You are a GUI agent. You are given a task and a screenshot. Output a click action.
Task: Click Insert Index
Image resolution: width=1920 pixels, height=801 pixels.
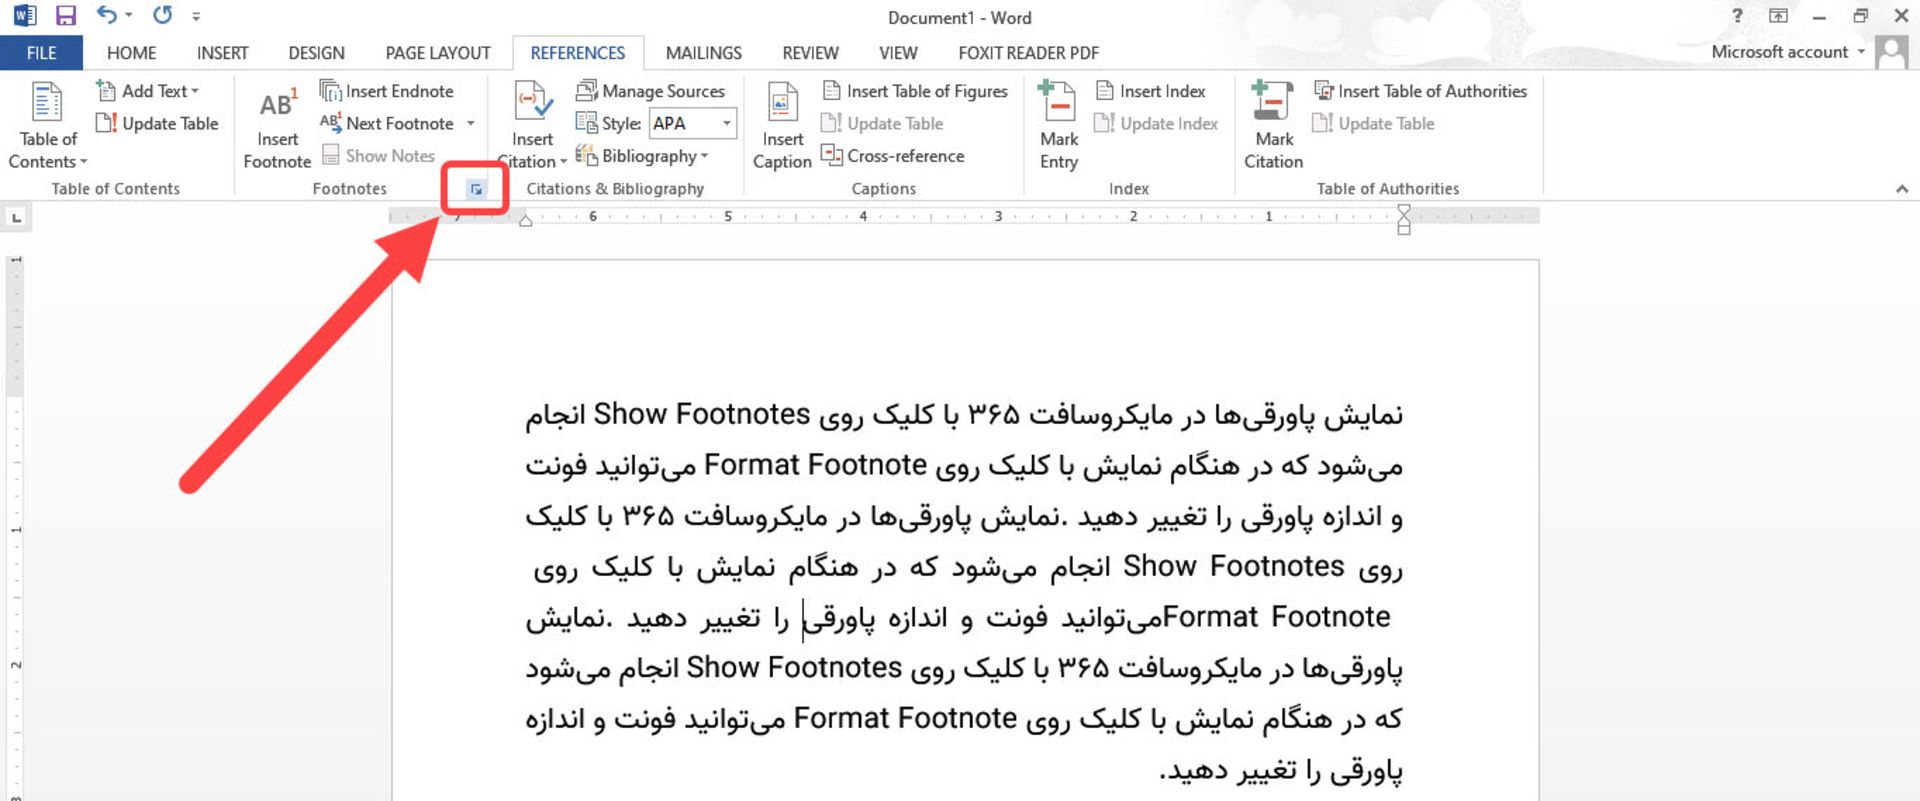coord(1151,91)
